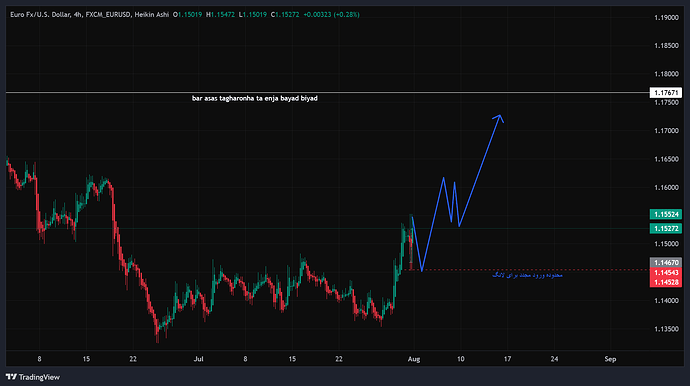
Task: Click the 10 date label on the time axis
Action: click(460, 359)
